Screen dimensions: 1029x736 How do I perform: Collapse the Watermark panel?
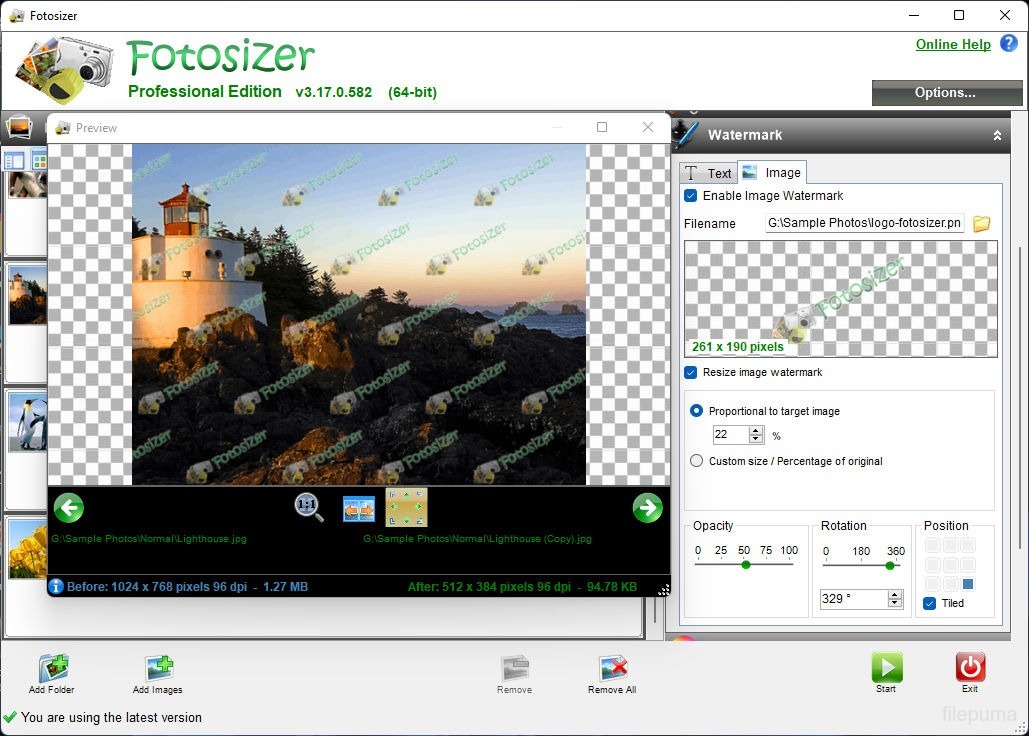[x=996, y=135]
